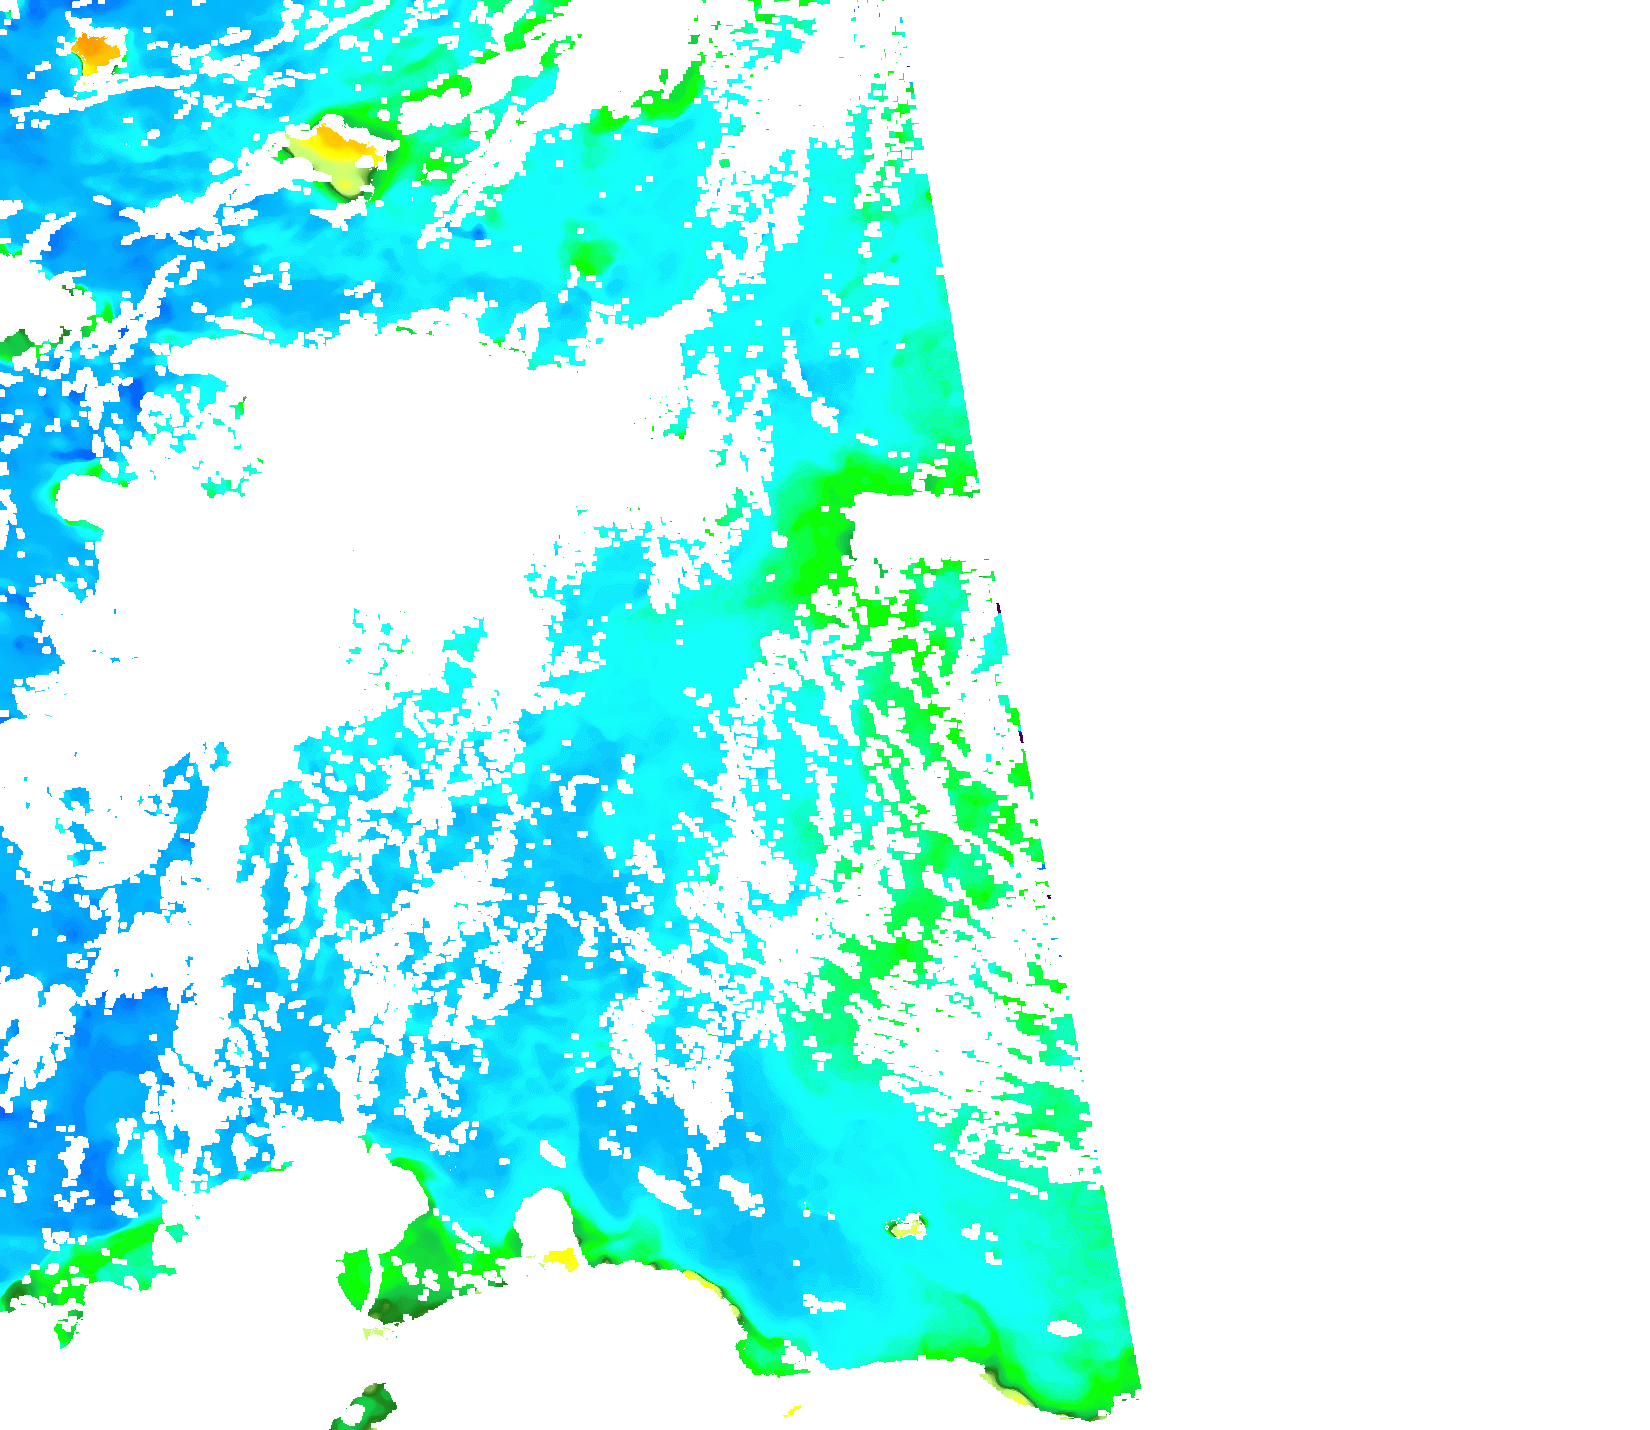Click the small yellow-green island in the lower right
The image size is (1650, 1430).
click(x=908, y=1225)
